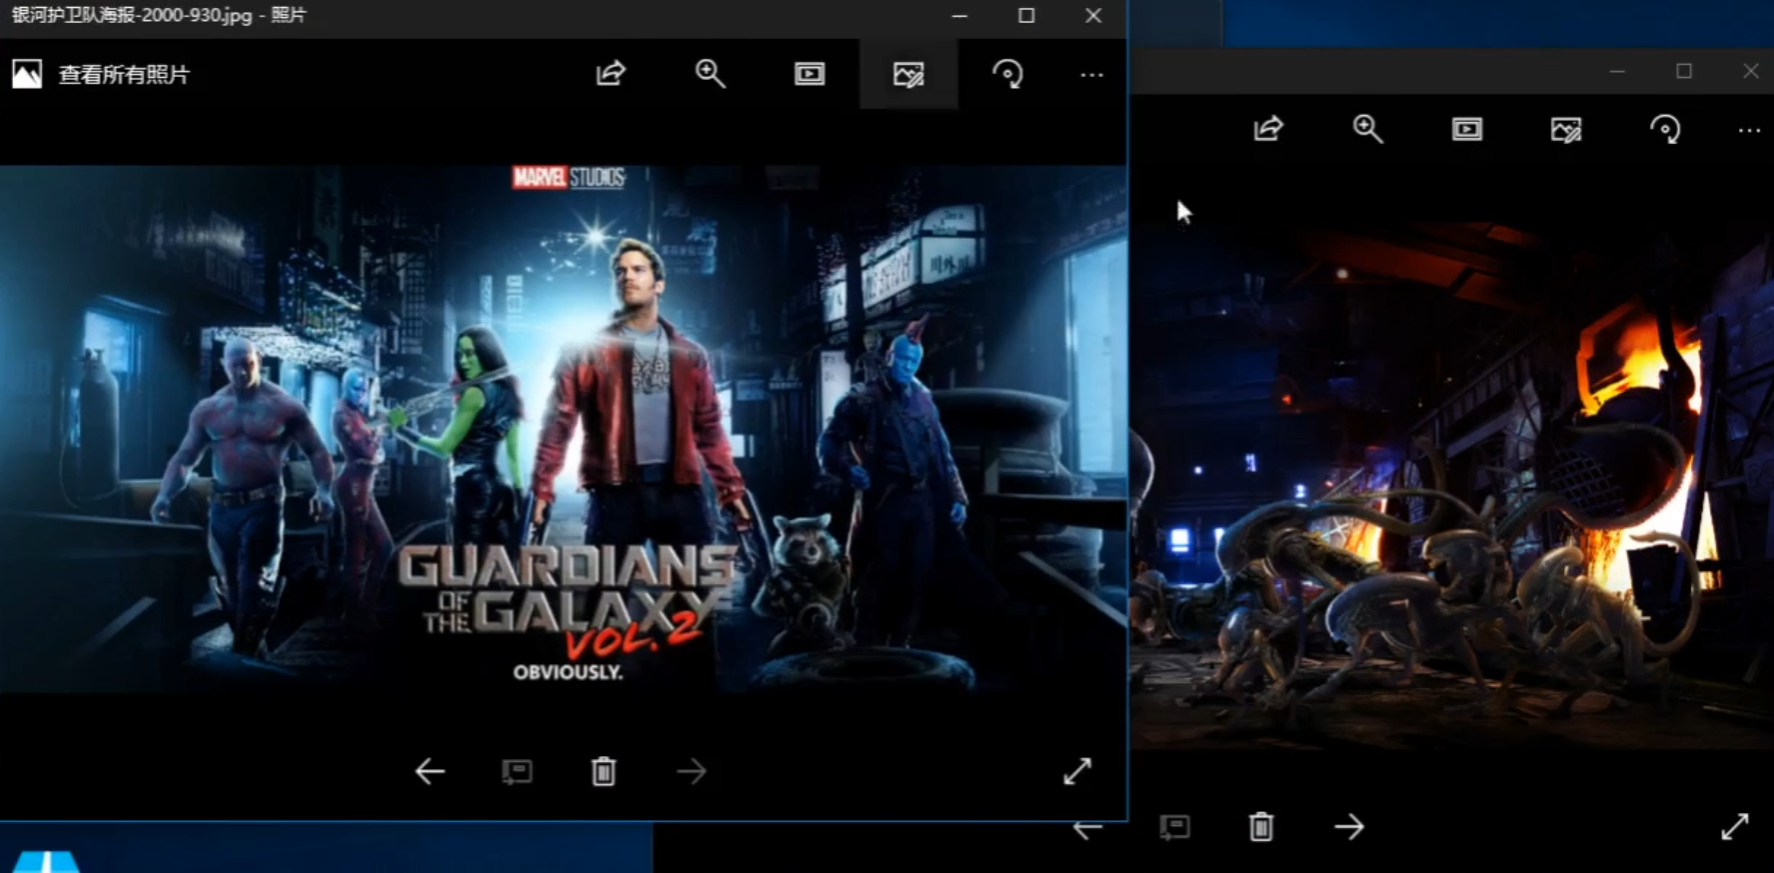Click the share icon in the Guardians poster window
The image size is (1774, 873).
[x=610, y=74]
